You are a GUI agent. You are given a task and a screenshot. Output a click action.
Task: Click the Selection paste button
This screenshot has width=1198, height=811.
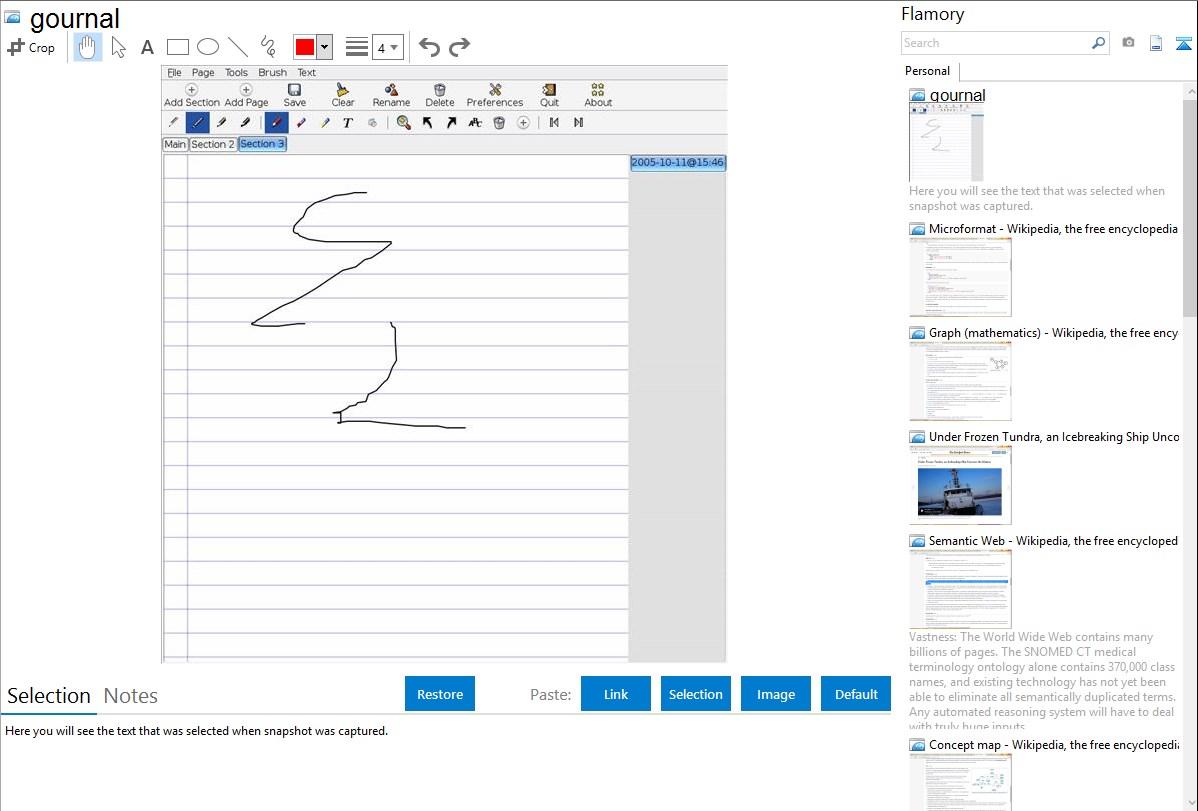(x=695, y=694)
